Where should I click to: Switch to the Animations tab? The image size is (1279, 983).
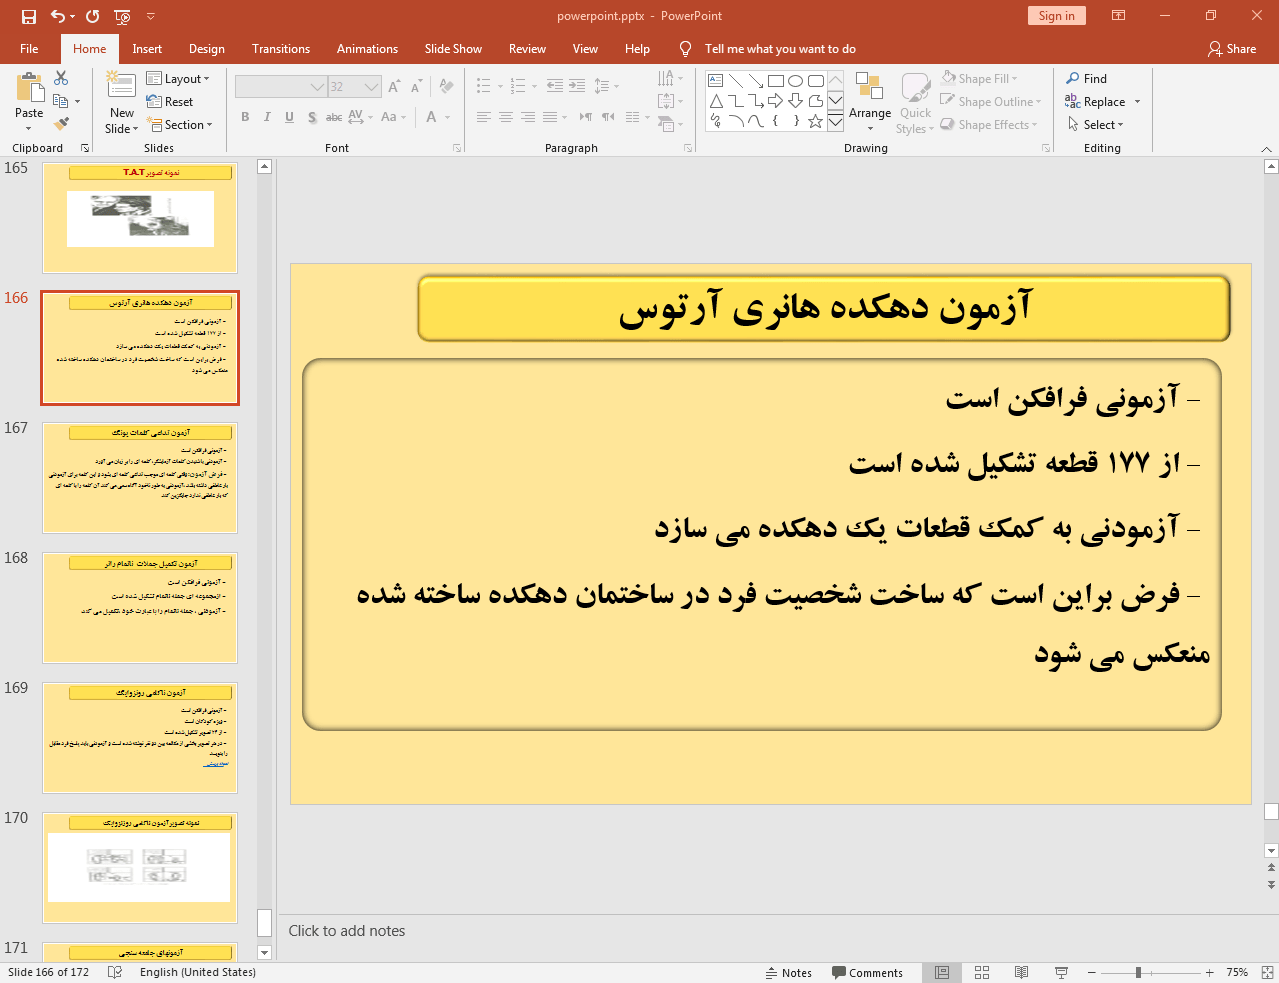pyautogui.click(x=367, y=48)
